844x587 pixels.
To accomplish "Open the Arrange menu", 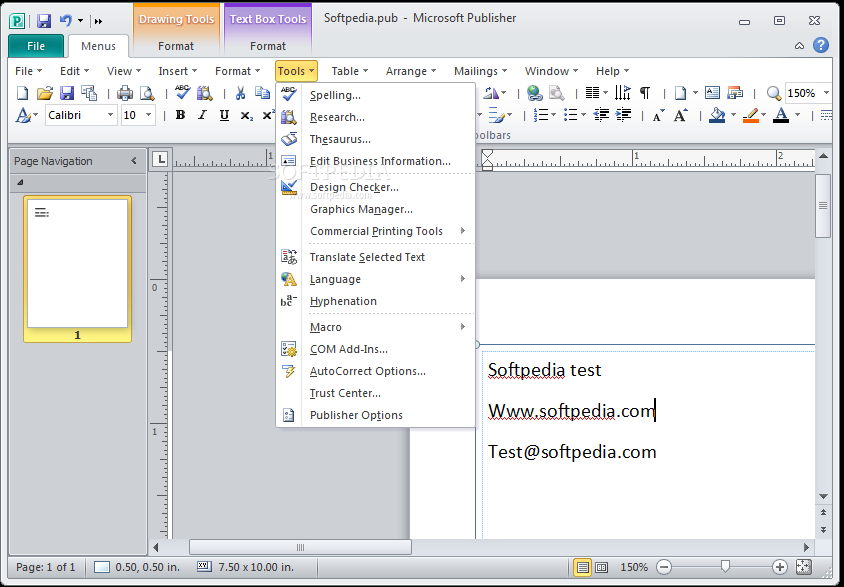I will [411, 71].
